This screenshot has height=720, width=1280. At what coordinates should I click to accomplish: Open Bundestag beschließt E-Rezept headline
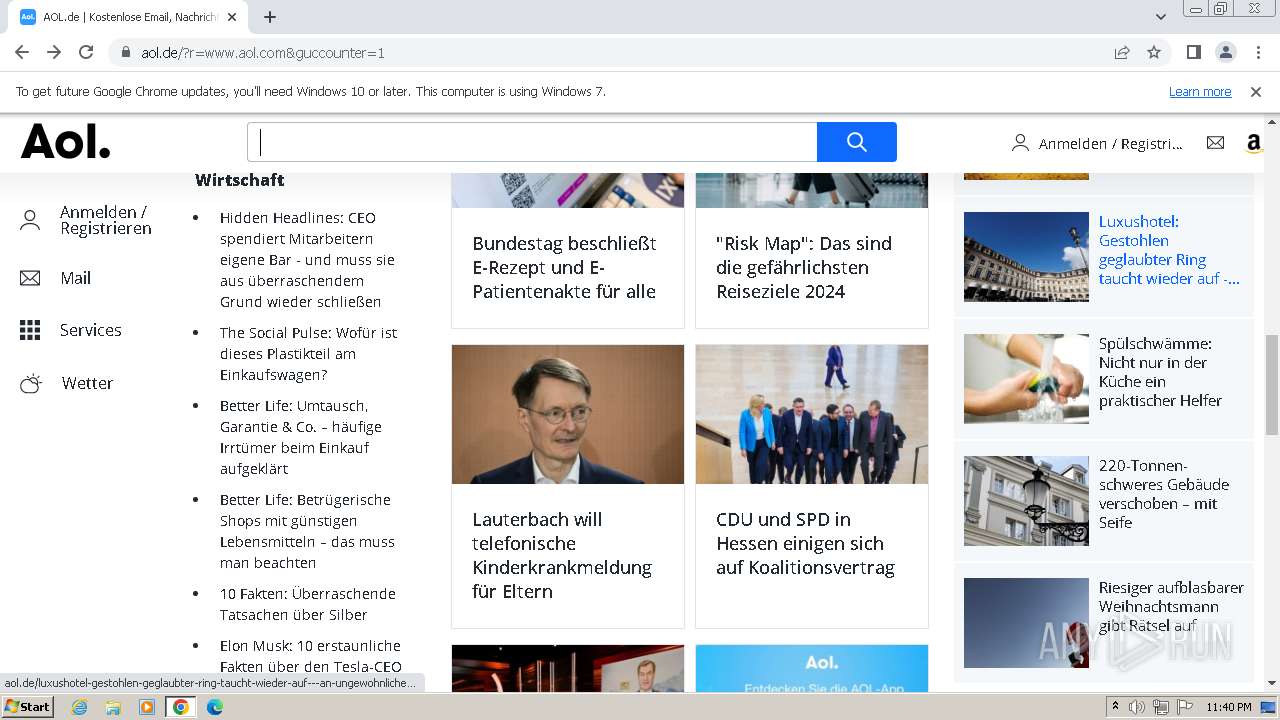click(x=565, y=267)
